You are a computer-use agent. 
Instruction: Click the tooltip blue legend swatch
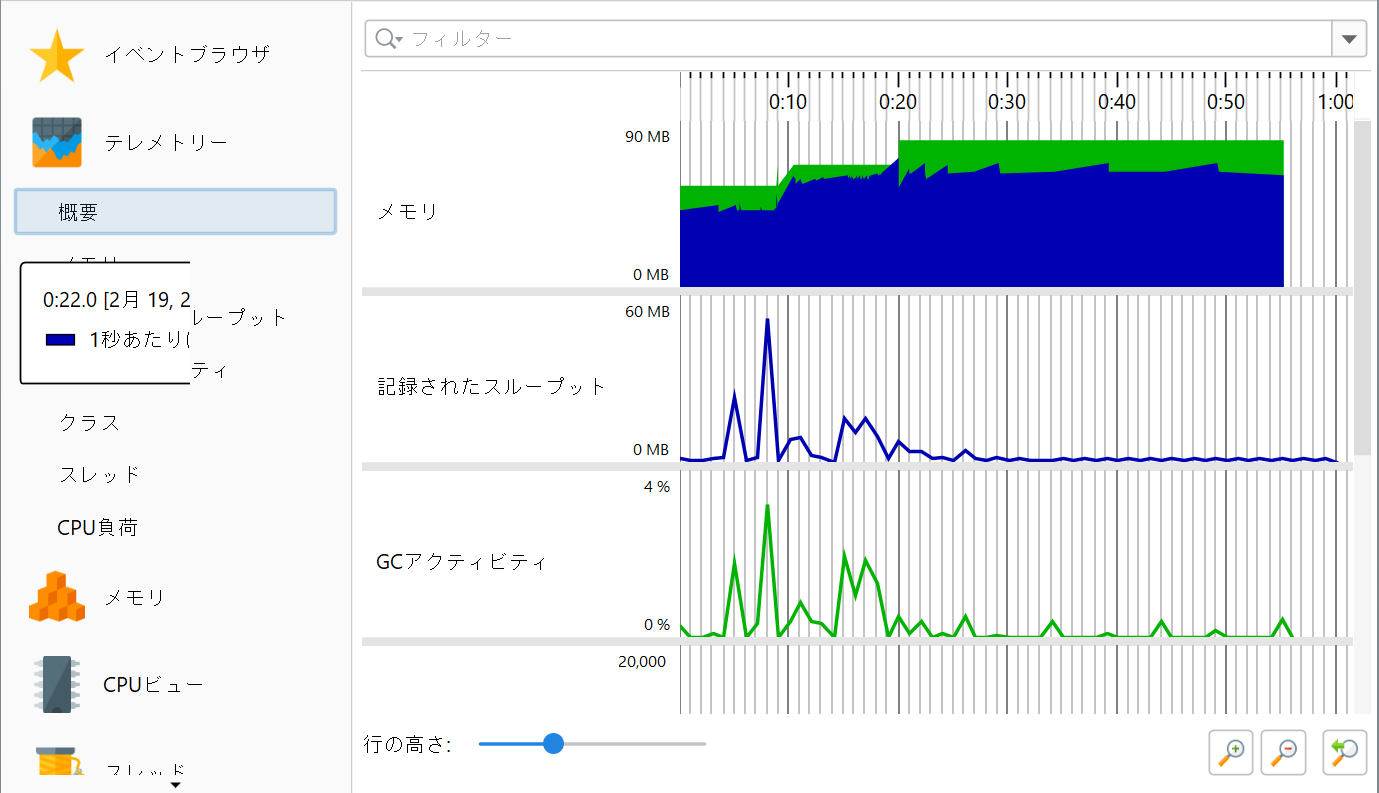coord(61,340)
